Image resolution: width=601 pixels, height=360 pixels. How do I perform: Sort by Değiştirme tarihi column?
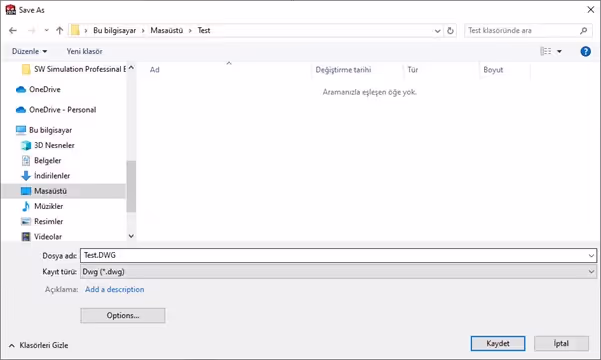pyautogui.click(x=343, y=70)
